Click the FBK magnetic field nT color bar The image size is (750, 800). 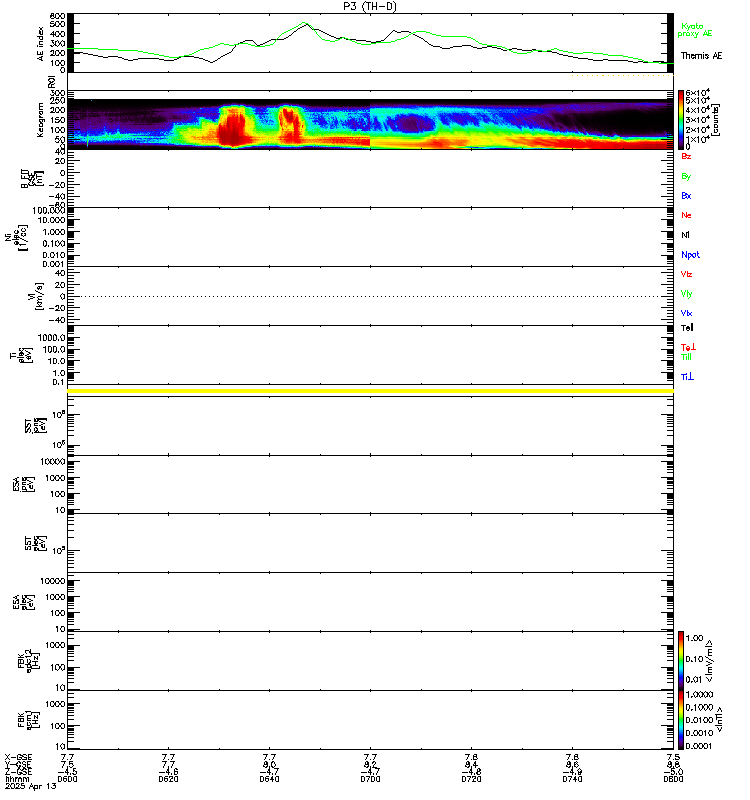tap(681, 719)
